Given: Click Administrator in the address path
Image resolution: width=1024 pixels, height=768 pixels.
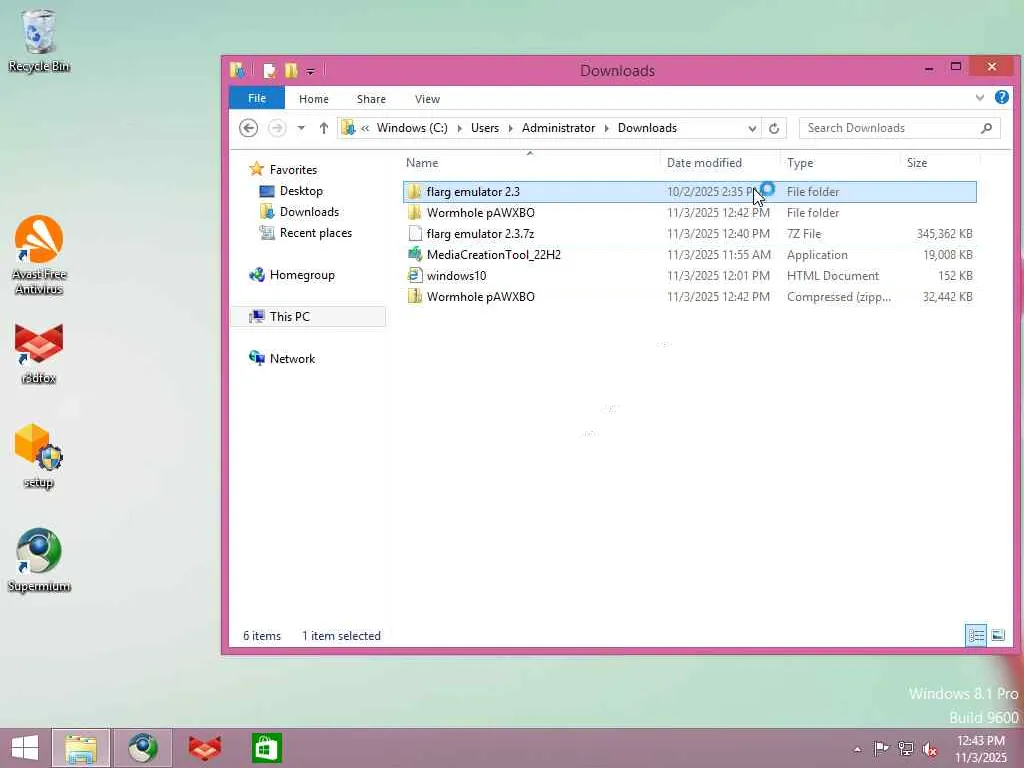Looking at the screenshot, I should 558,128.
